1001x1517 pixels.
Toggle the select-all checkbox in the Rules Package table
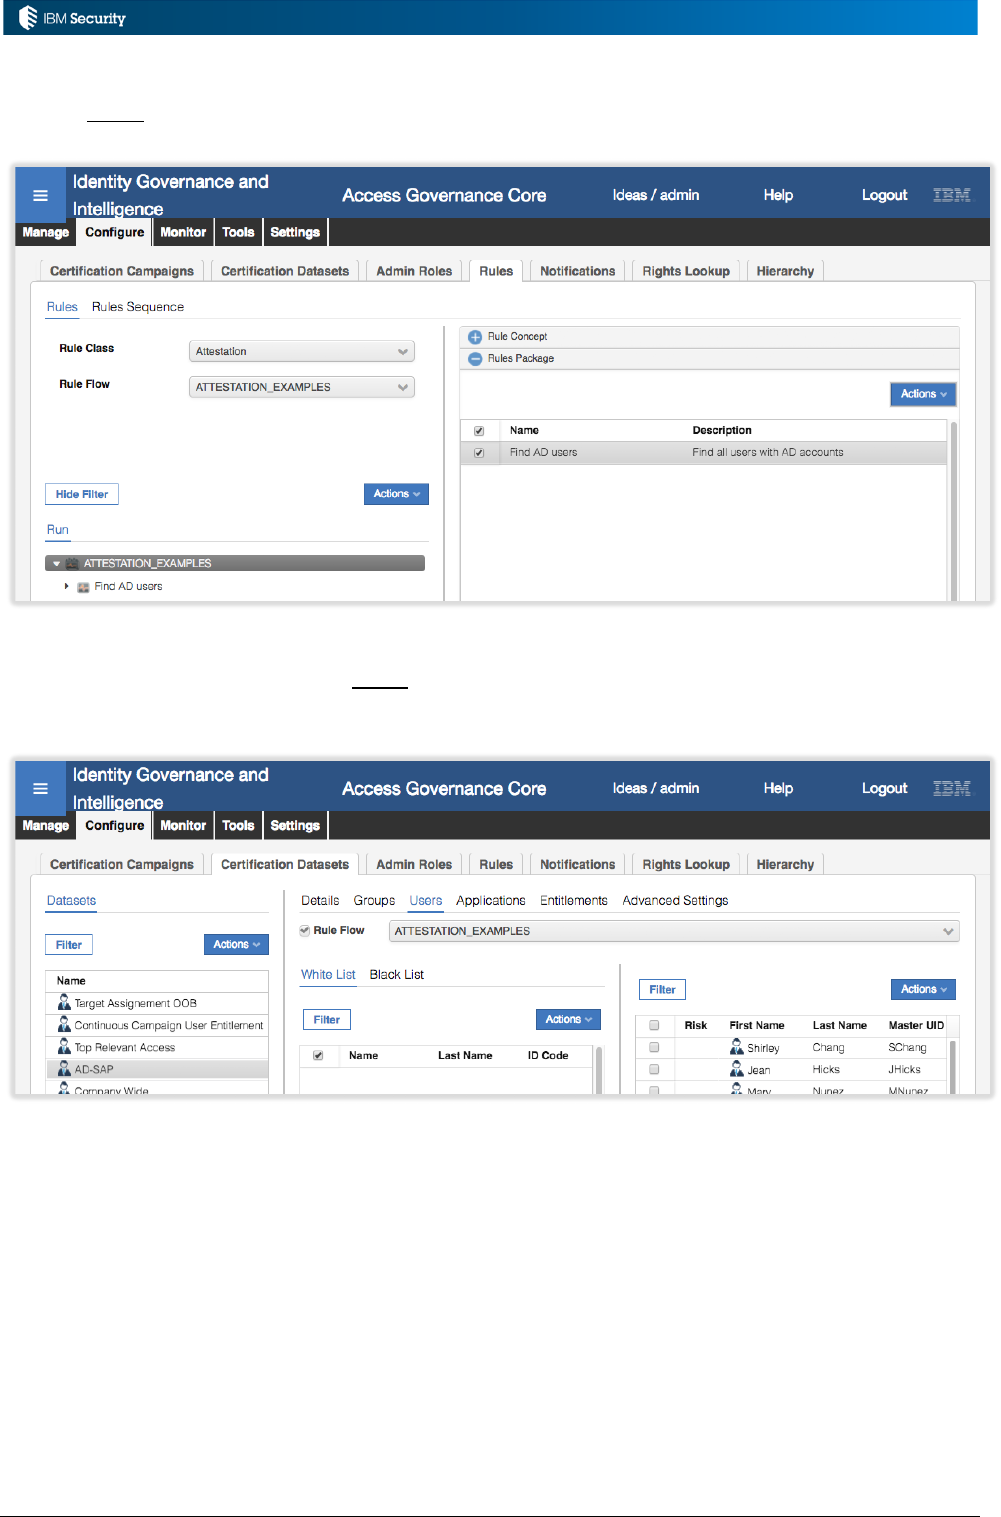tap(479, 431)
